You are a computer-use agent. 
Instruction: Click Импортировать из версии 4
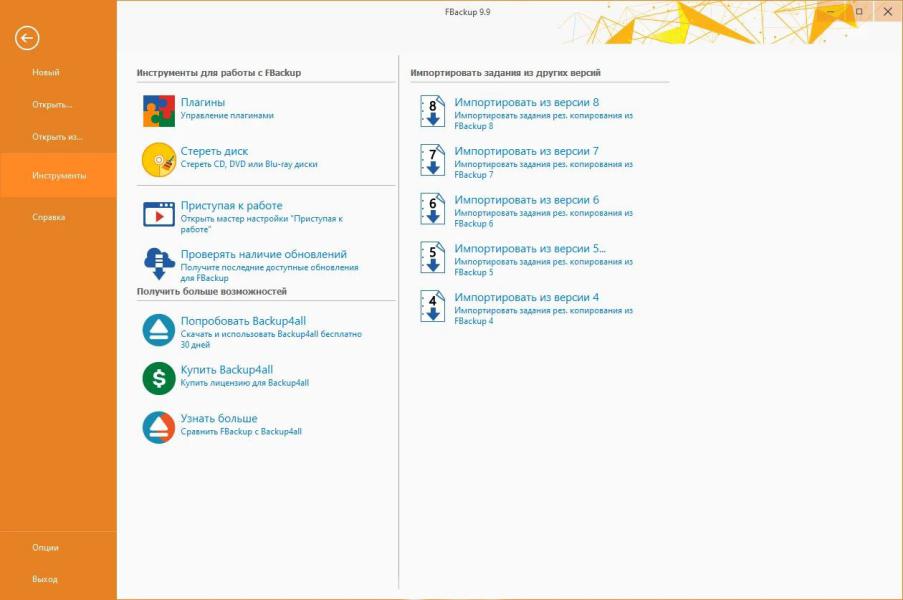[526, 298]
